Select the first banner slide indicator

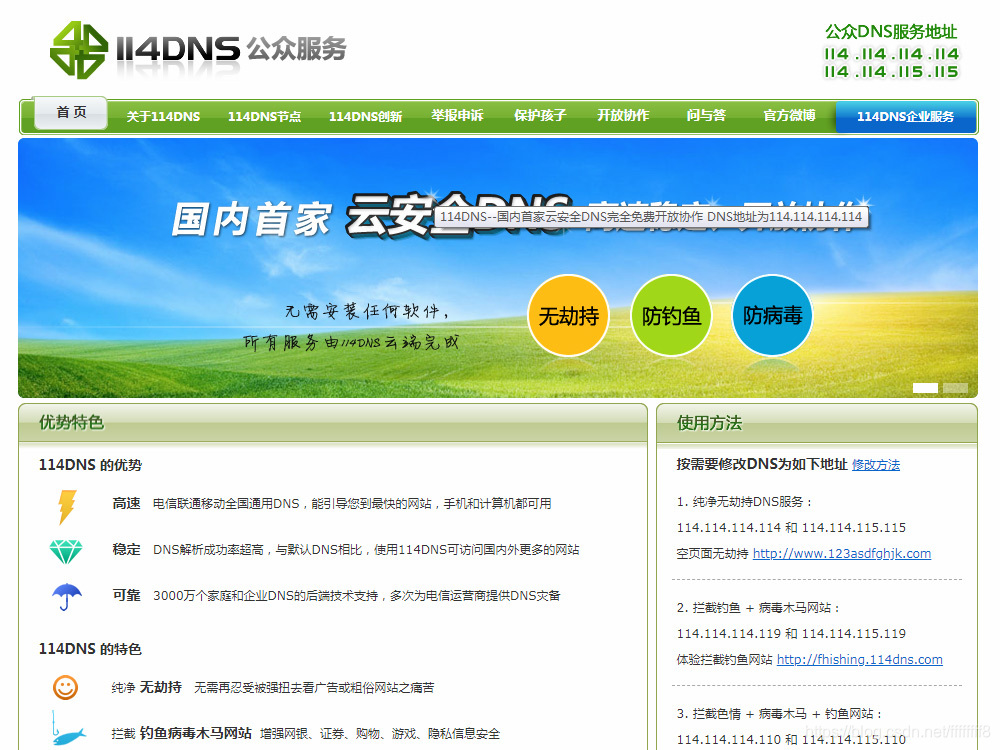pyautogui.click(x=925, y=388)
